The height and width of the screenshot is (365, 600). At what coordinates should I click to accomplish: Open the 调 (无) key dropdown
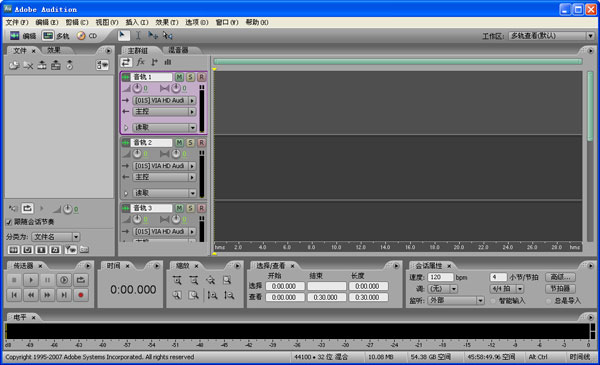pyautogui.click(x=442, y=289)
